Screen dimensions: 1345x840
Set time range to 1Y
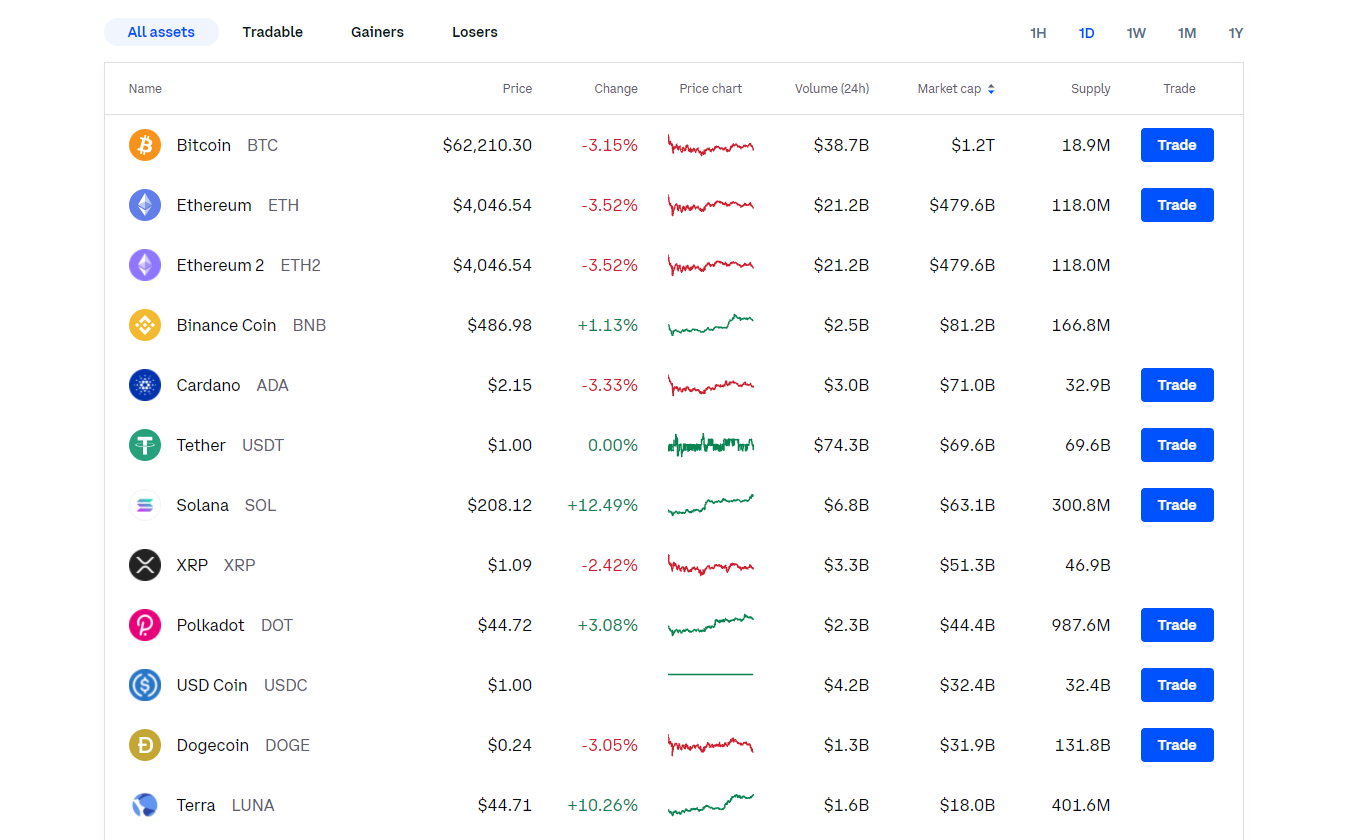(1236, 33)
